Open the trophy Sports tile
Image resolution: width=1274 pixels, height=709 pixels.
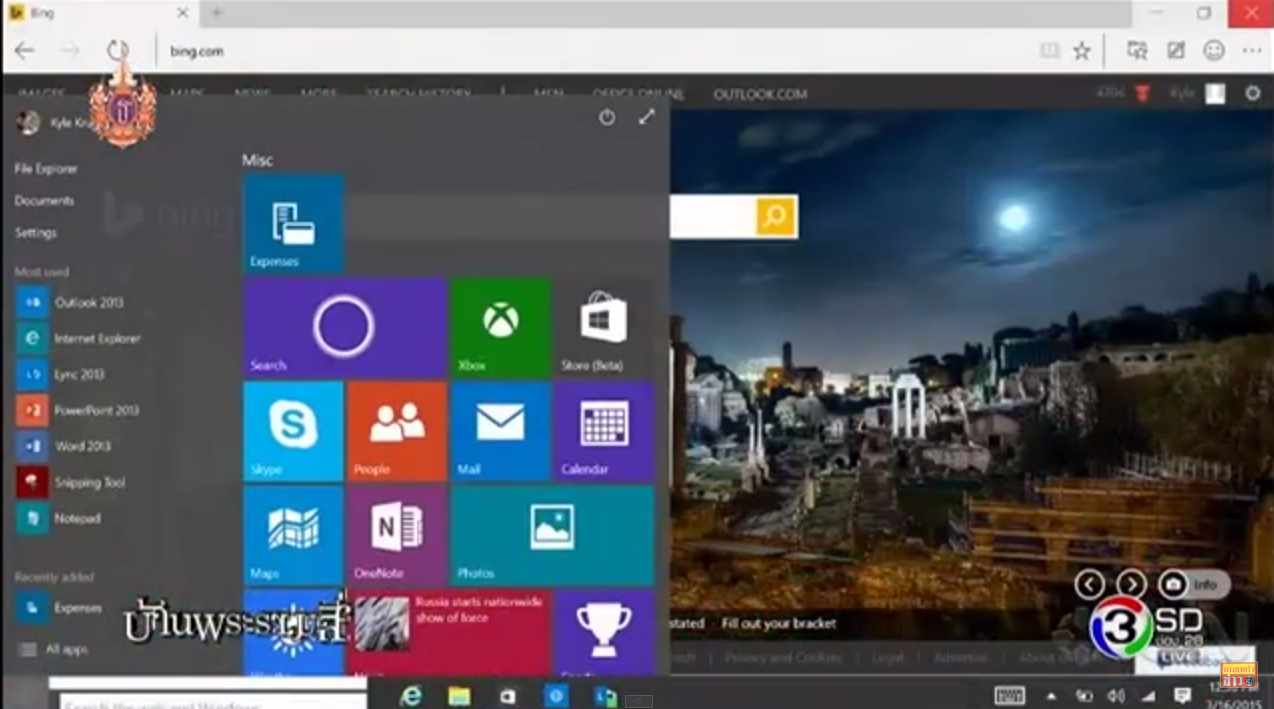pos(603,632)
